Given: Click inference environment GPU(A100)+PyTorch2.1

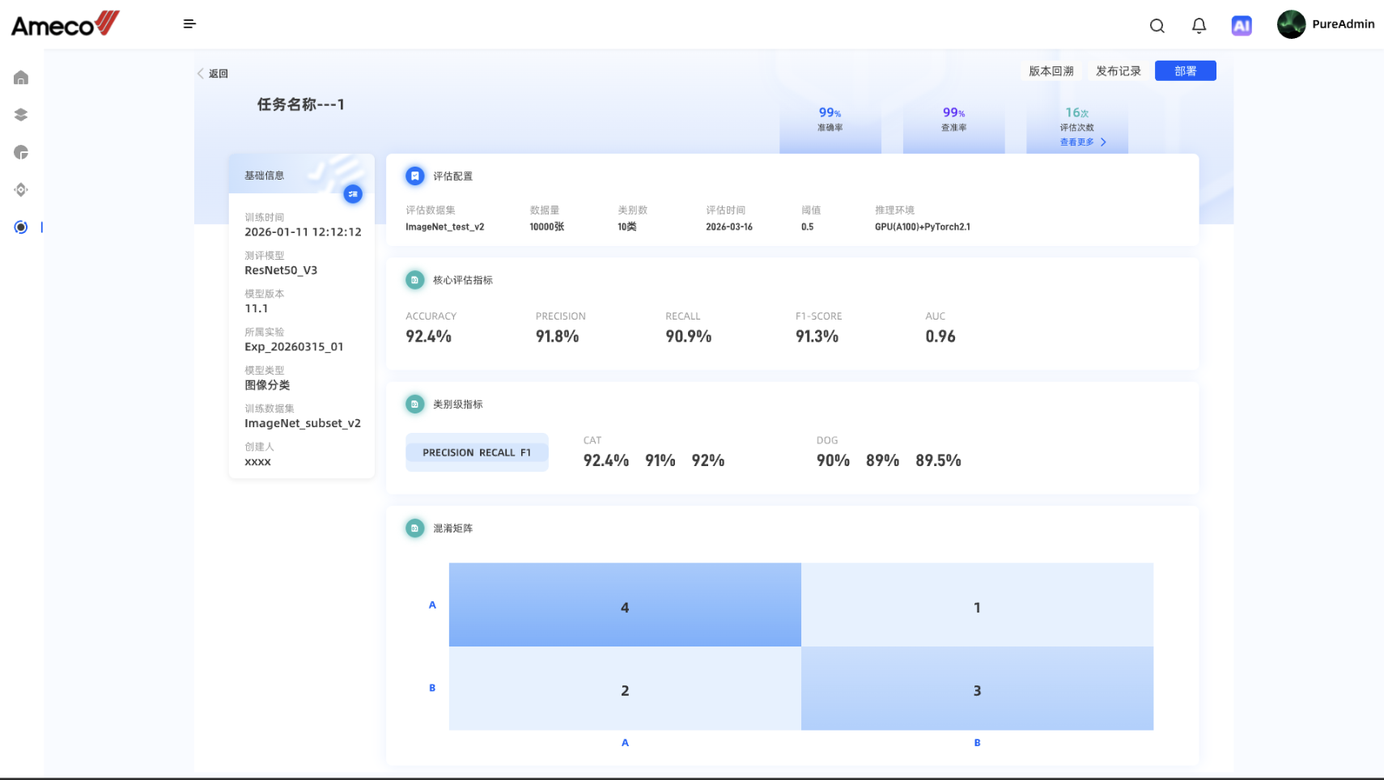Looking at the screenshot, I should [x=922, y=227].
